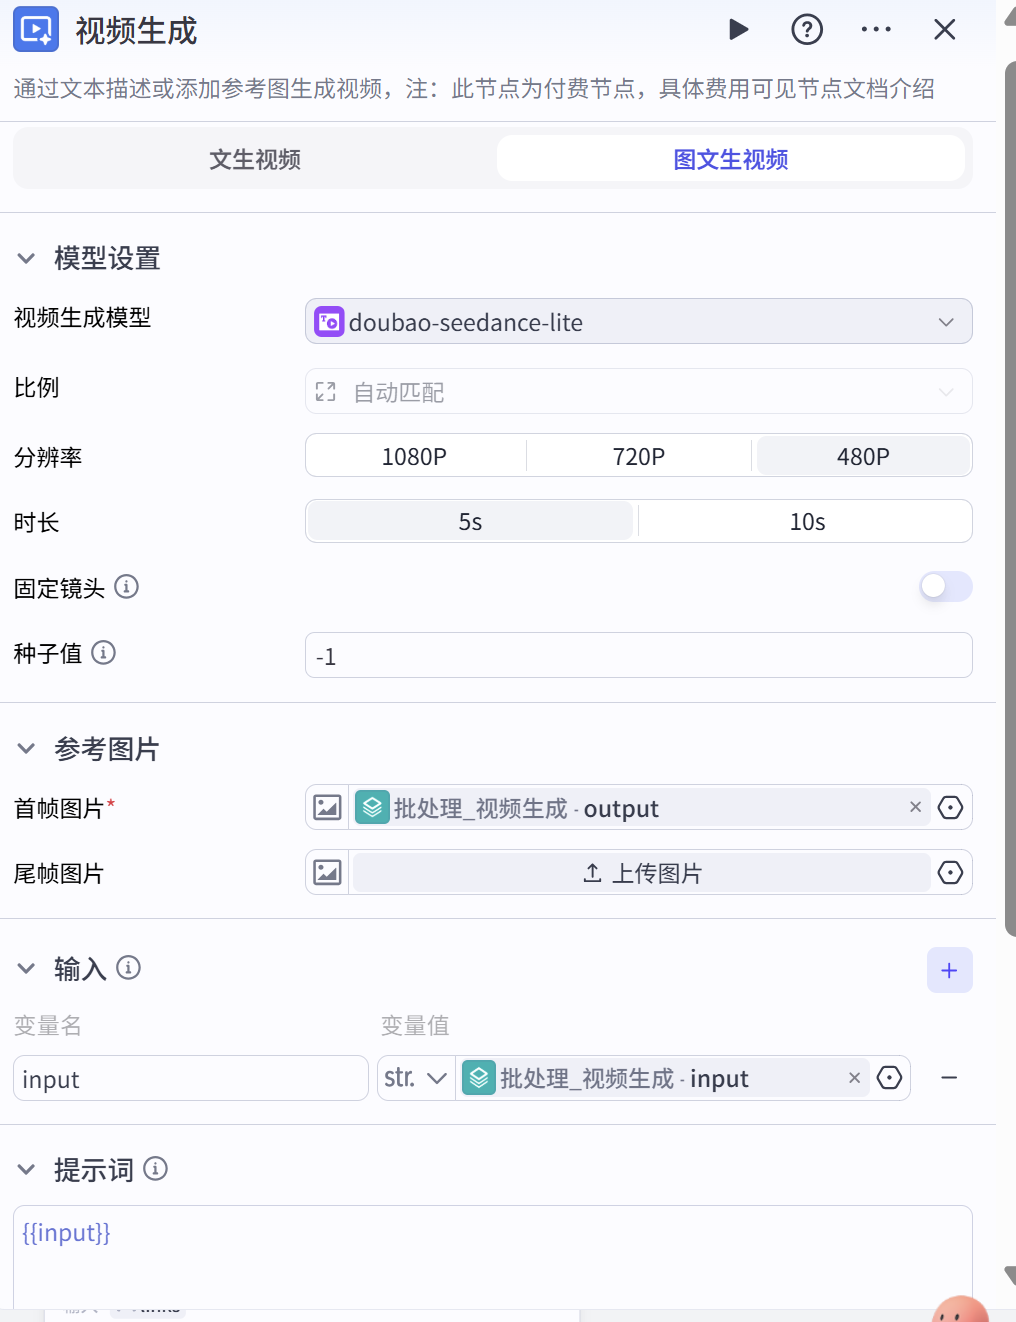Run the video generation node with play icon
The height and width of the screenshot is (1322, 1016).
[739, 30]
